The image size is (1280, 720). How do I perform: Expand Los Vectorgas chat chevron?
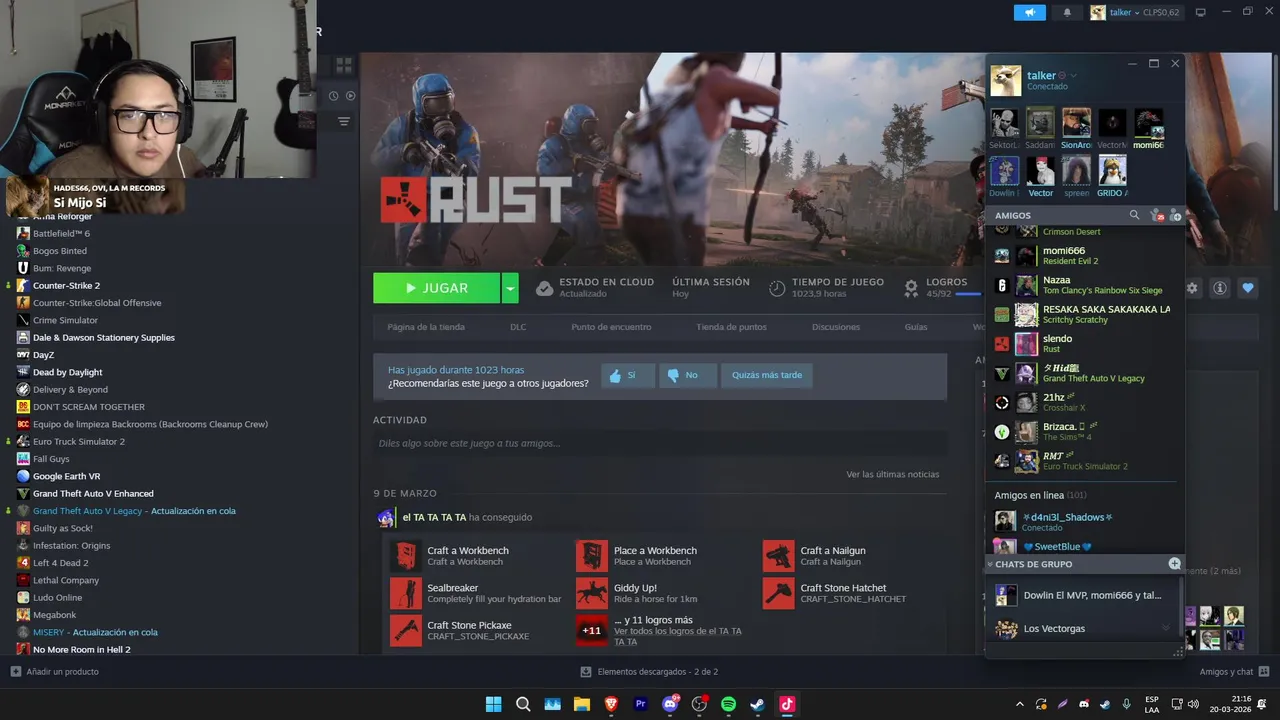[x=1165, y=628]
